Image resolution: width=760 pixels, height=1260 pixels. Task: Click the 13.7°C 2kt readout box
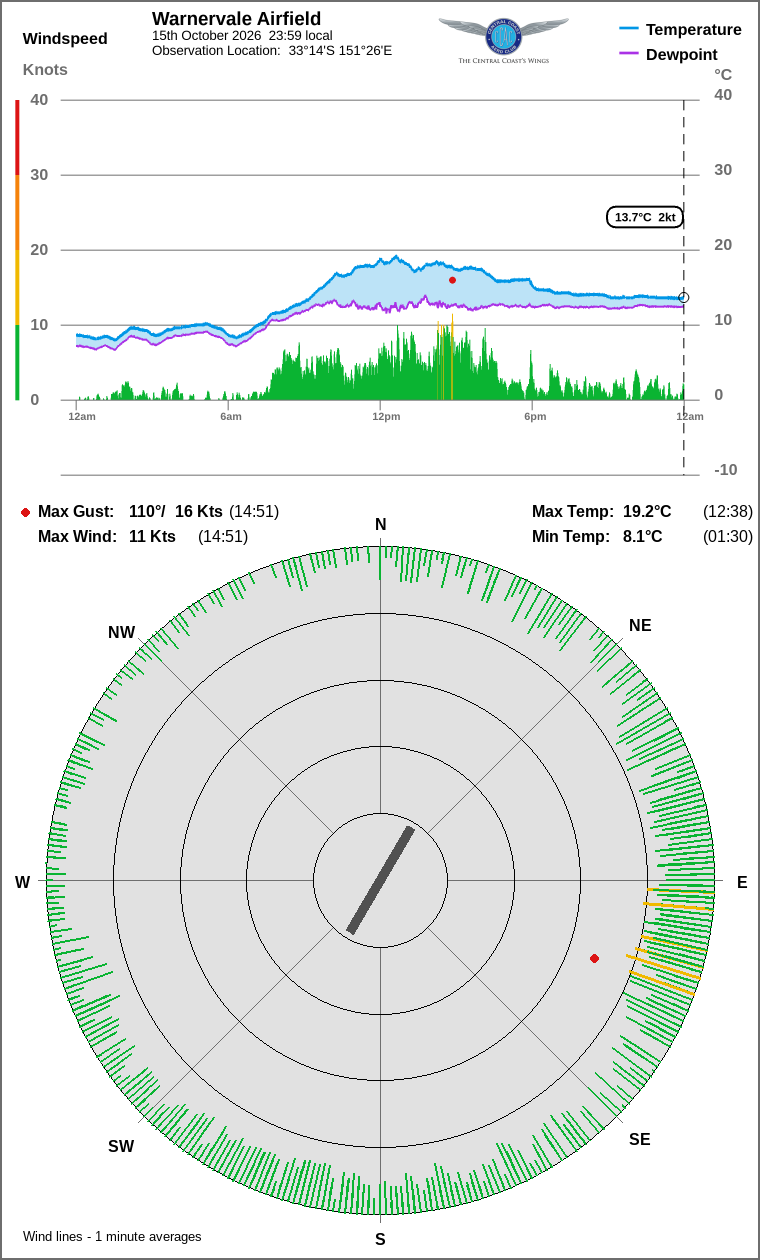coord(645,217)
